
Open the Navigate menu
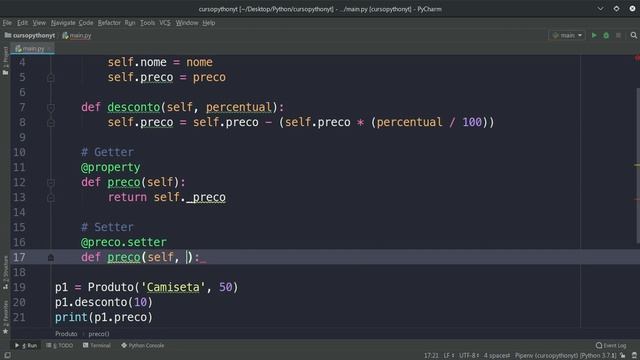click(63, 23)
